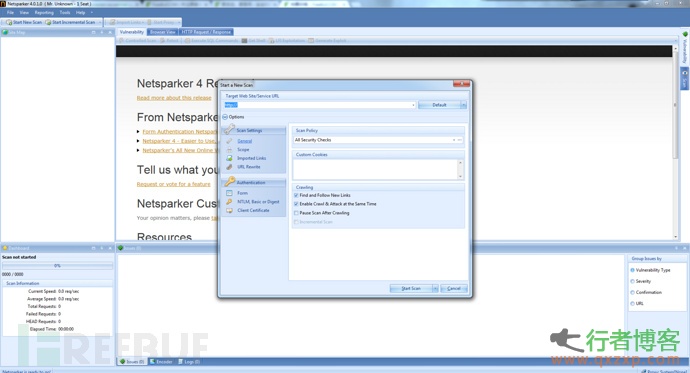Switch to HTTP Request / Response tab
The image size is (690, 373).
(206, 32)
